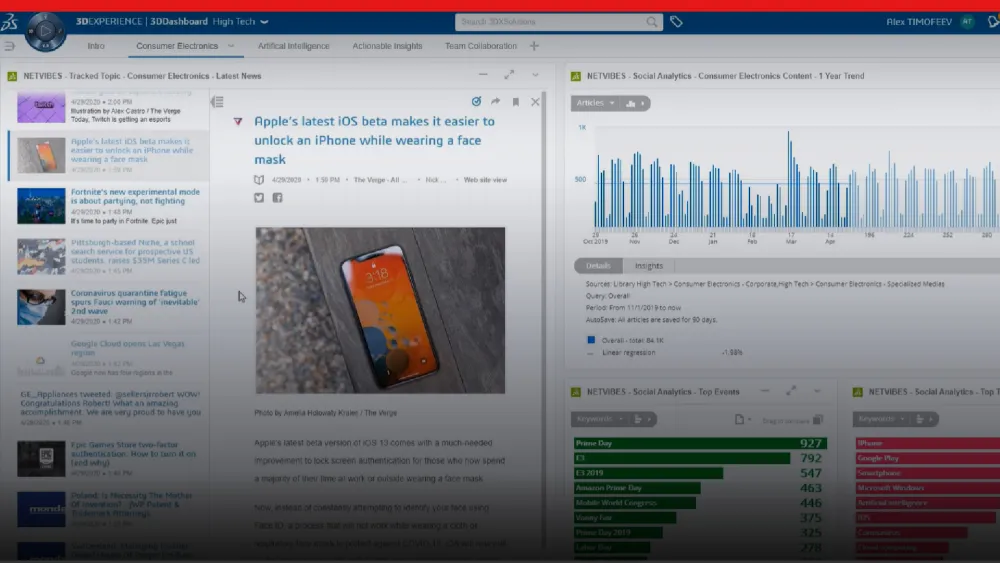Minimize the Top Events widget
1000x563 pixels.
click(765, 391)
